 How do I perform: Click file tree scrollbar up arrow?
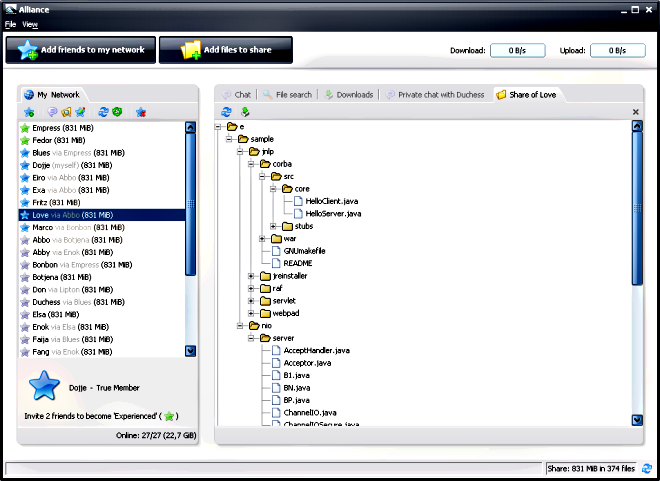(637, 126)
